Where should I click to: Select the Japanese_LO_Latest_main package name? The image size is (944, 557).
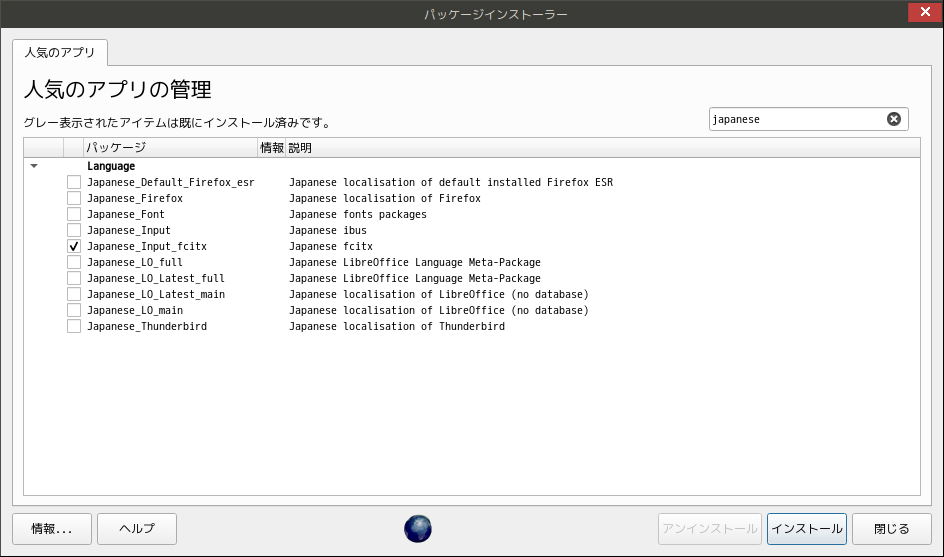point(156,294)
